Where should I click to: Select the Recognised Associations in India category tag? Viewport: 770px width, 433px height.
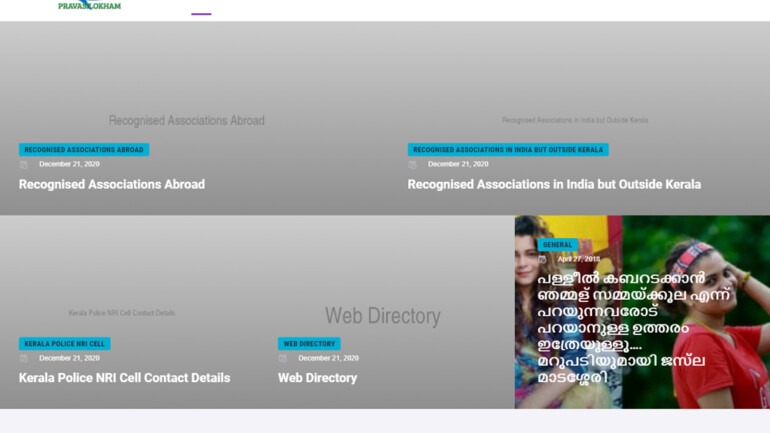(507, 150)
